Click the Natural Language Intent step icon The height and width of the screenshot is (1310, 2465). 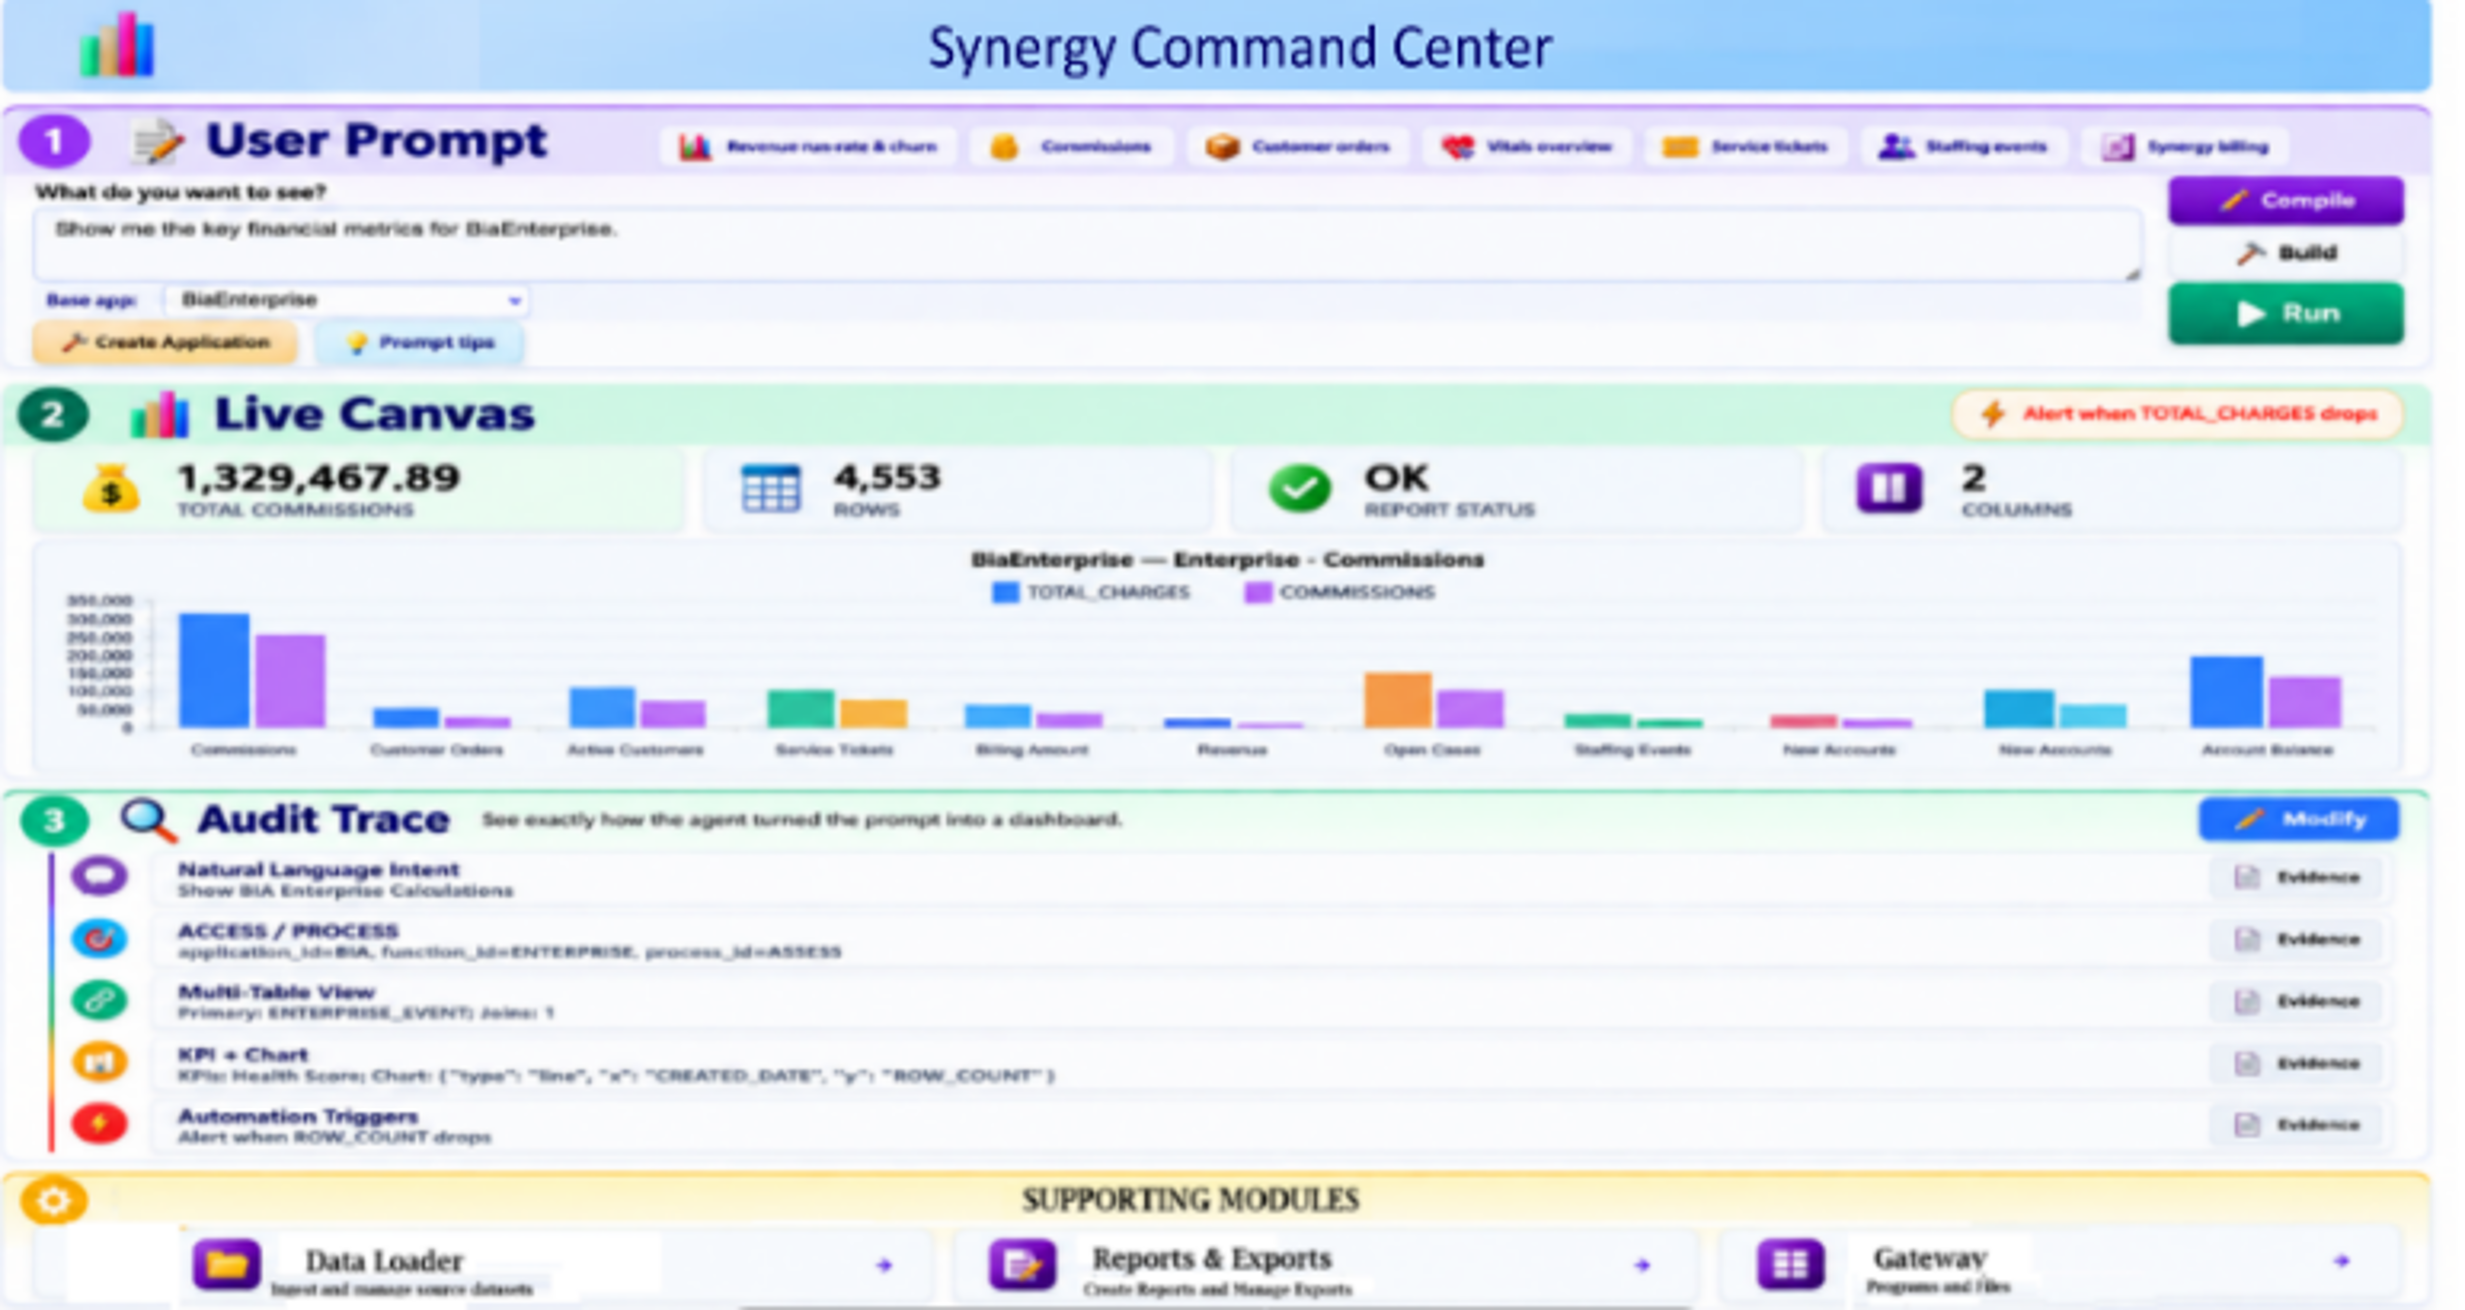coord(99,877)
